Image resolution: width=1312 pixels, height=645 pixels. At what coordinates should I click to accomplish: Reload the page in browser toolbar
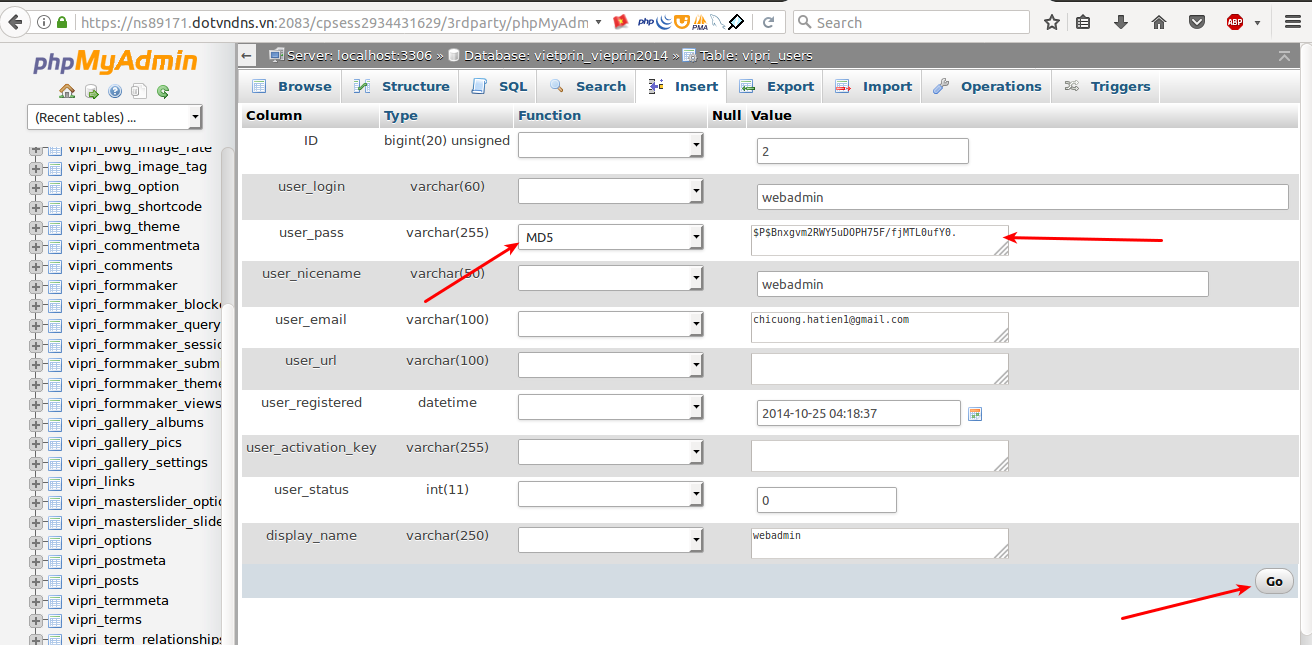point(767,22)
